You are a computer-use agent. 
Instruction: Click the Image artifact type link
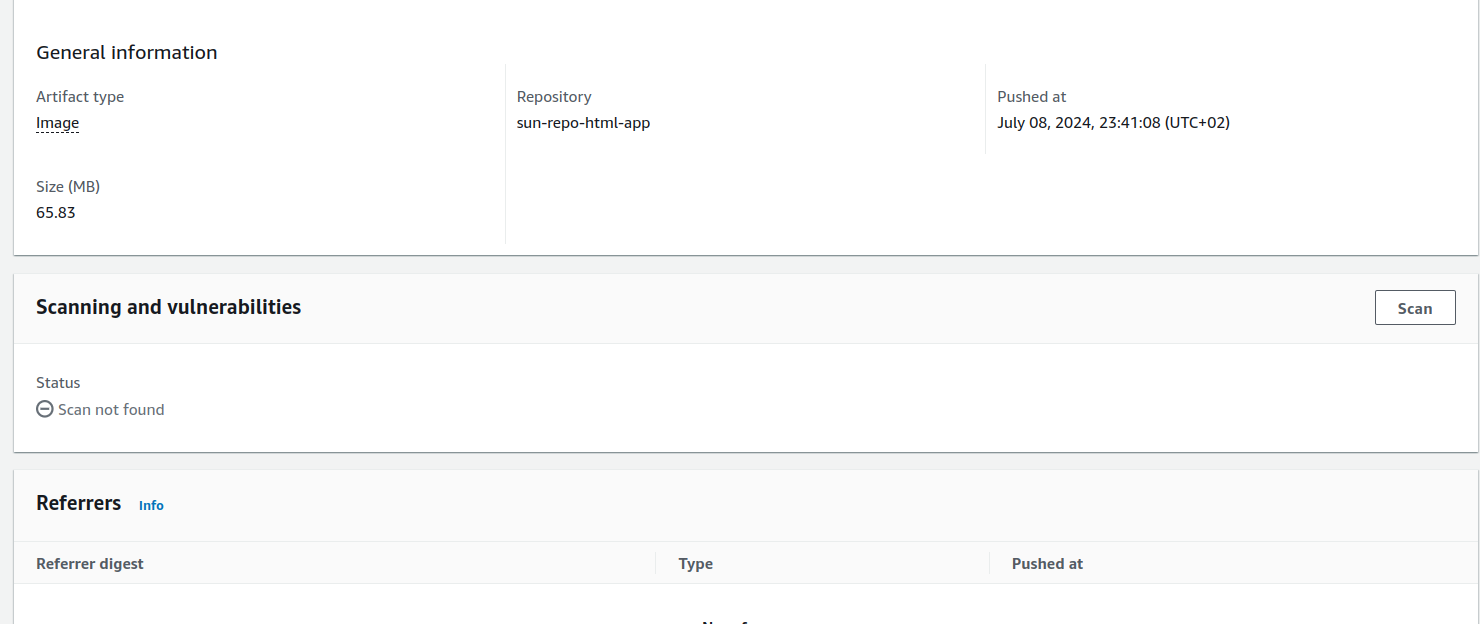pos(58,123)
